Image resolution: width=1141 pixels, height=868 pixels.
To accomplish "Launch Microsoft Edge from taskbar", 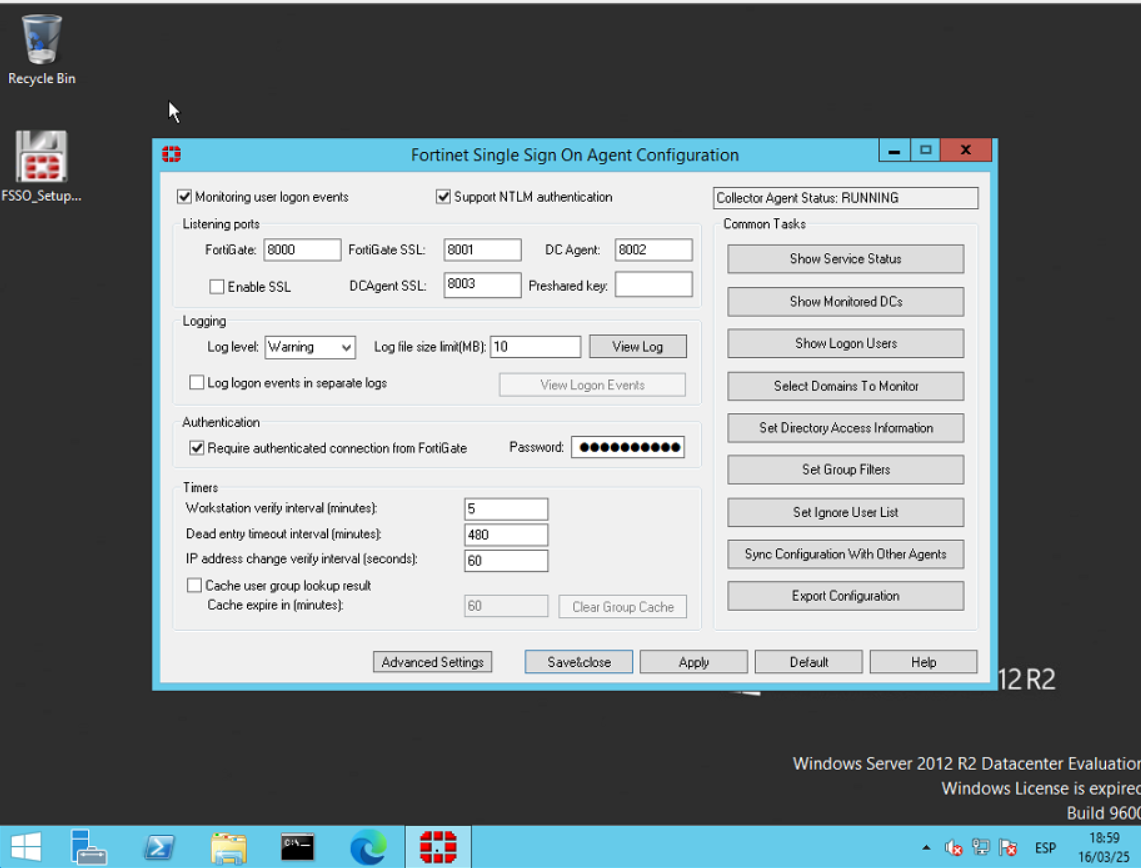I will coord(368,847).
